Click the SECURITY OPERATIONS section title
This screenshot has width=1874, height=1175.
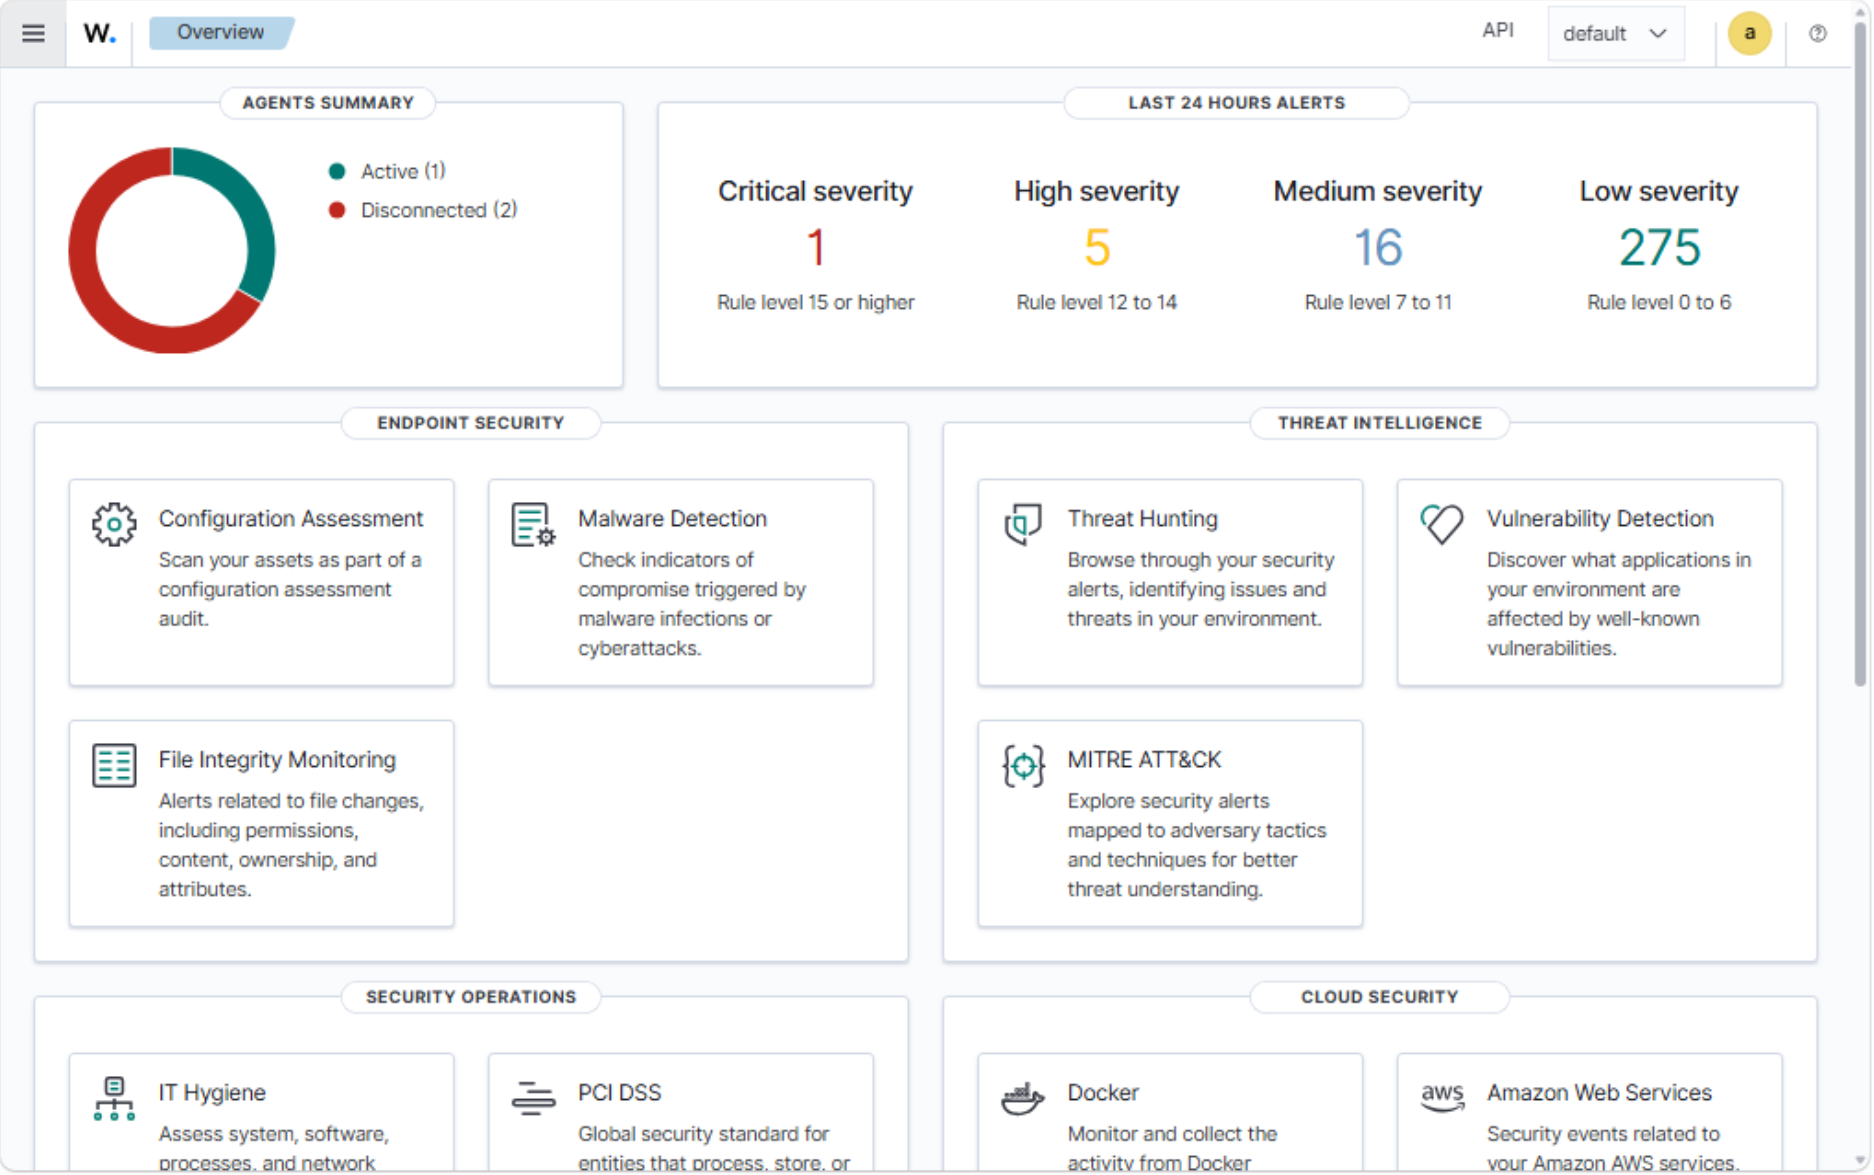point(471,997)
